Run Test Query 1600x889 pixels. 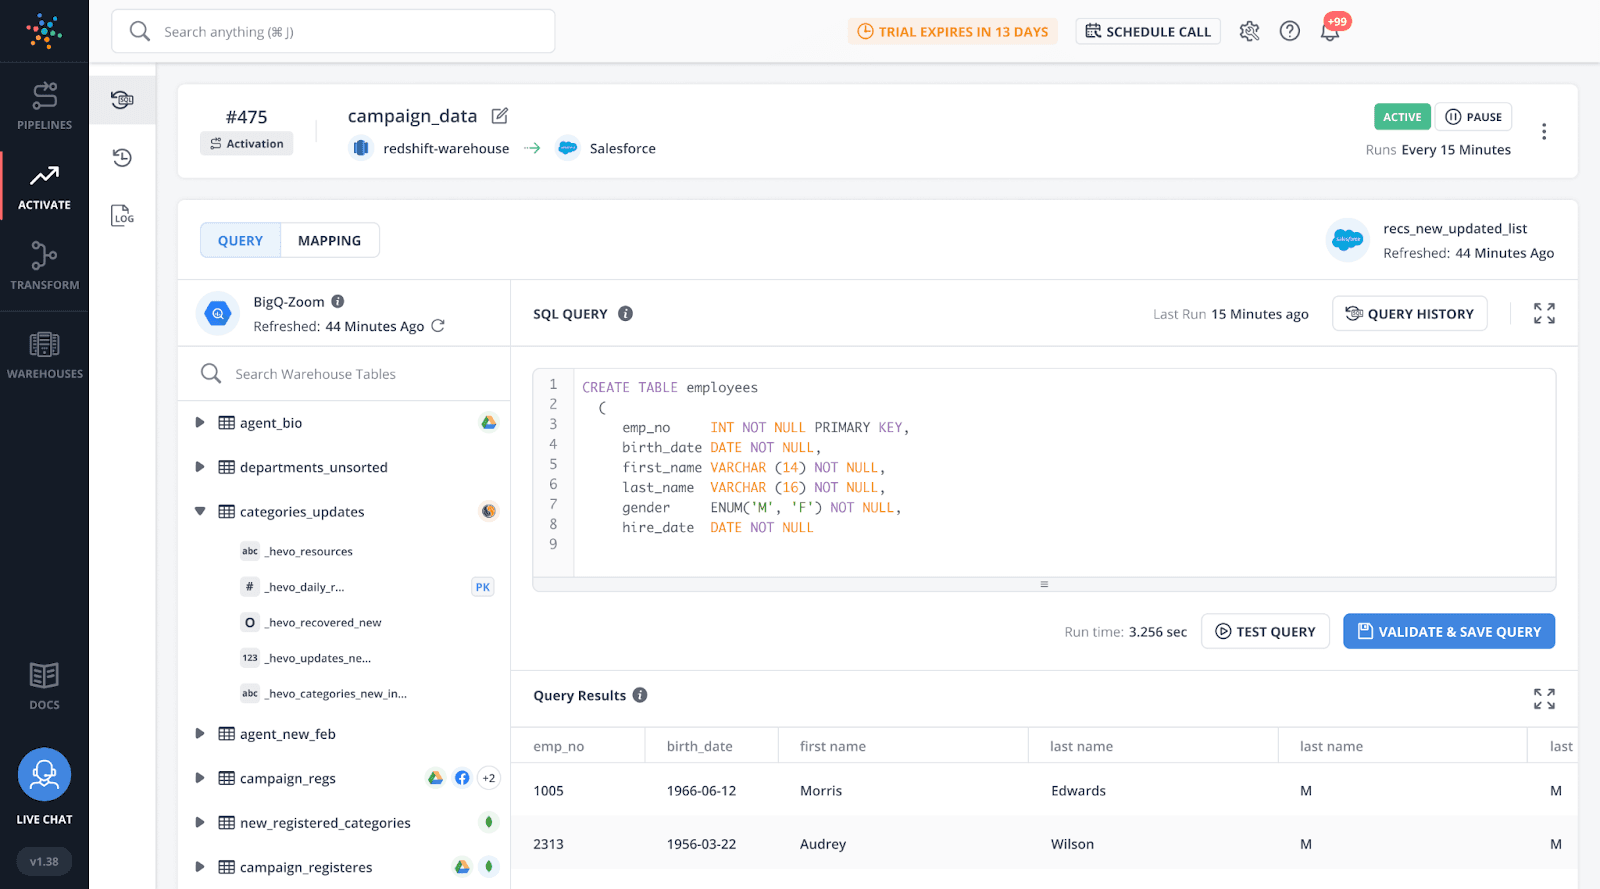(x=1265, y=631)
